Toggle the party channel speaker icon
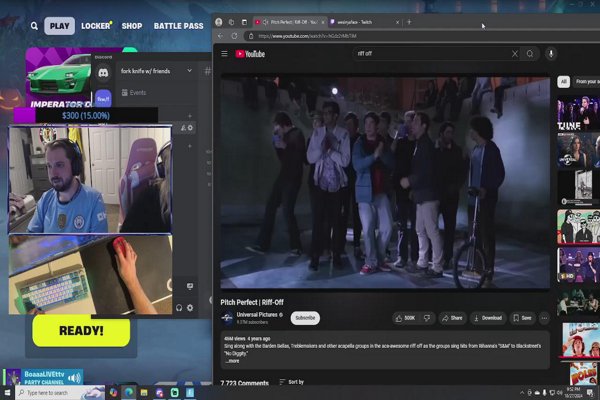The image size is (600, 400). click(74, 378)
